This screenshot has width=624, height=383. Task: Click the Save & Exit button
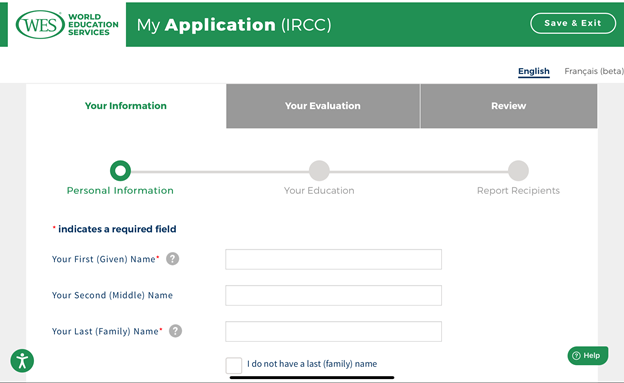(573, 23)
